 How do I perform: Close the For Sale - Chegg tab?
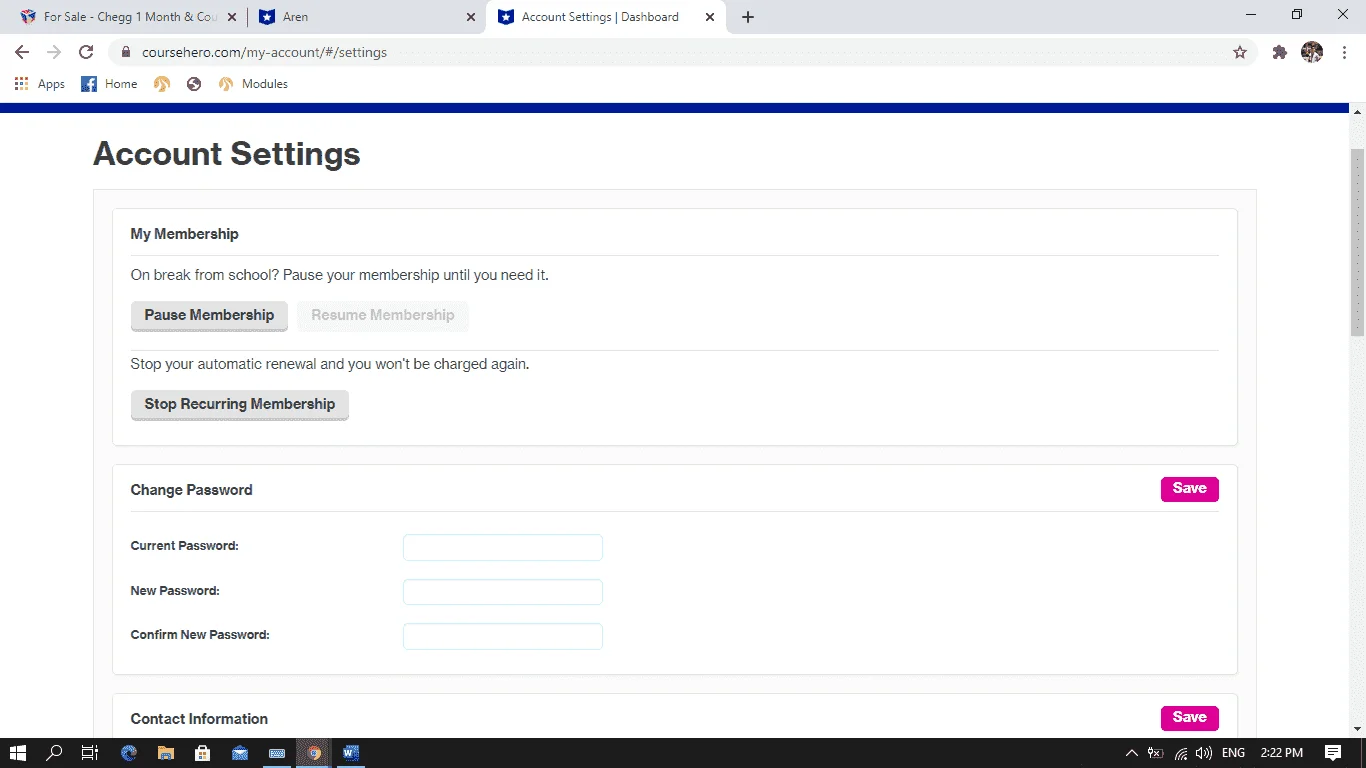[x=233, y=17]
